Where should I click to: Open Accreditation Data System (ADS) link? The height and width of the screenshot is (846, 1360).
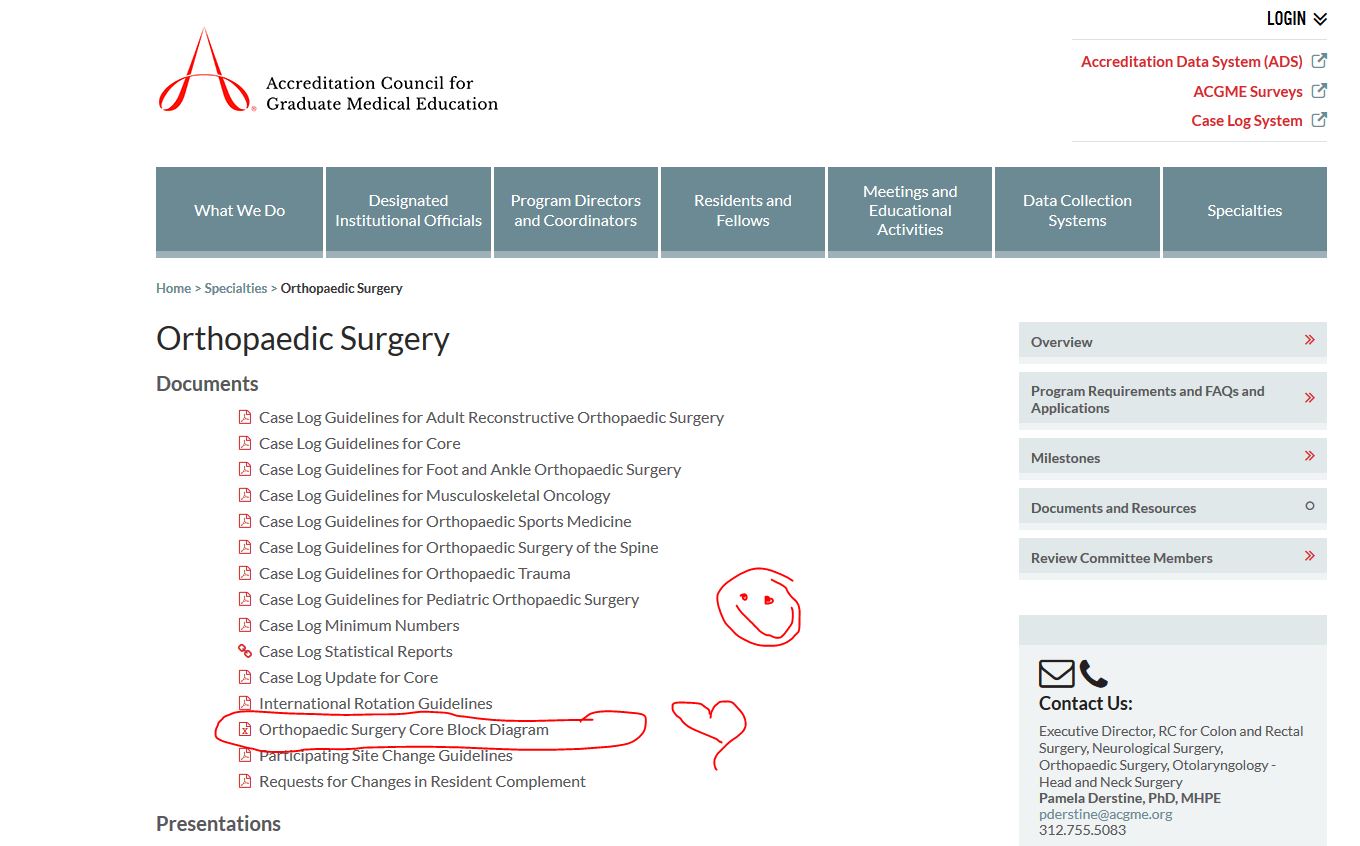tap(1192, 62)
